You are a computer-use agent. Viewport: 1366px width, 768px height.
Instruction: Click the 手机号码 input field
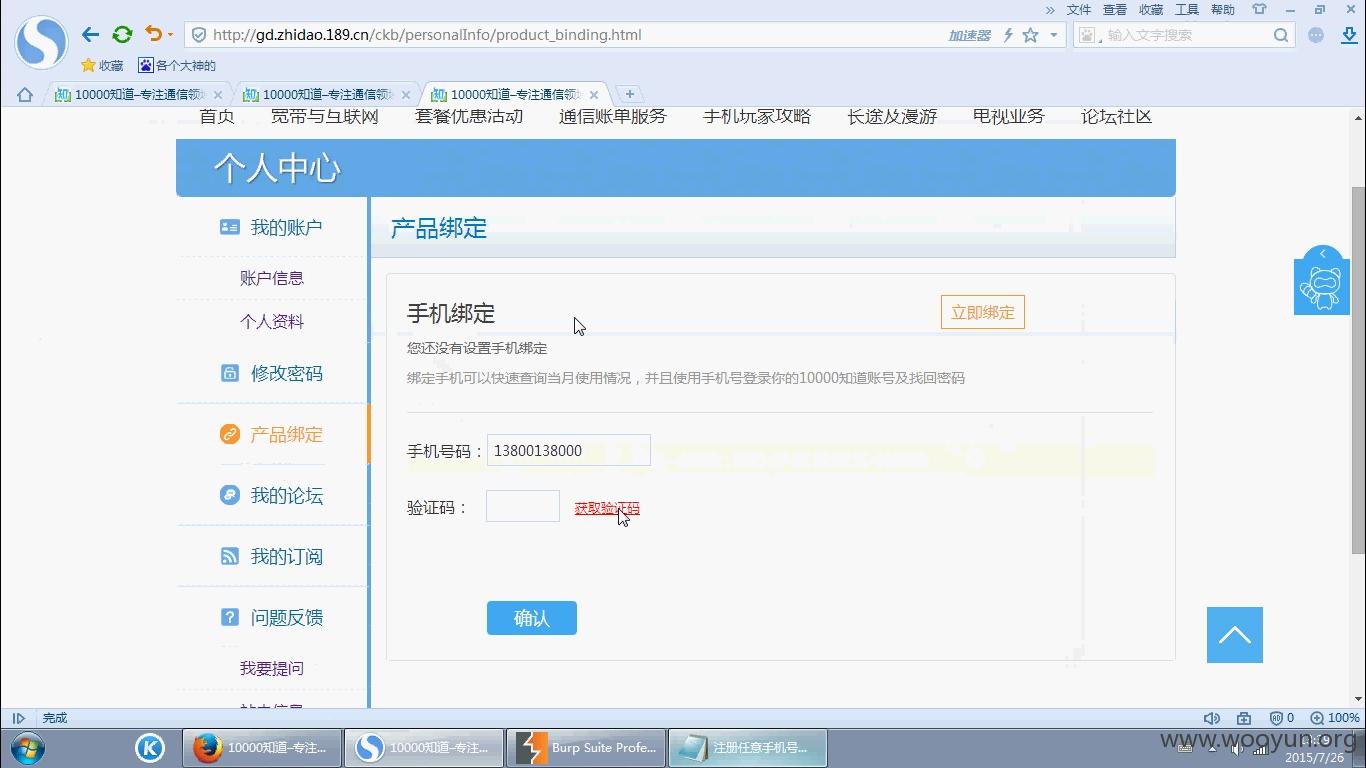569,450
